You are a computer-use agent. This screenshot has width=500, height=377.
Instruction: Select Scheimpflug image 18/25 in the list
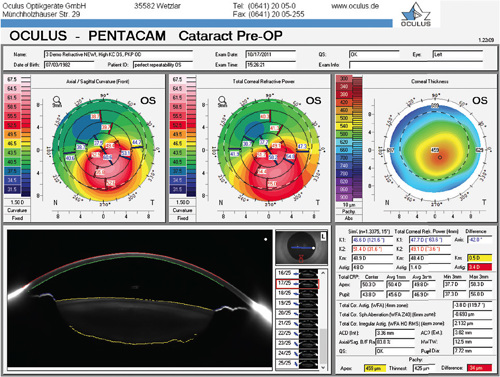297,293
